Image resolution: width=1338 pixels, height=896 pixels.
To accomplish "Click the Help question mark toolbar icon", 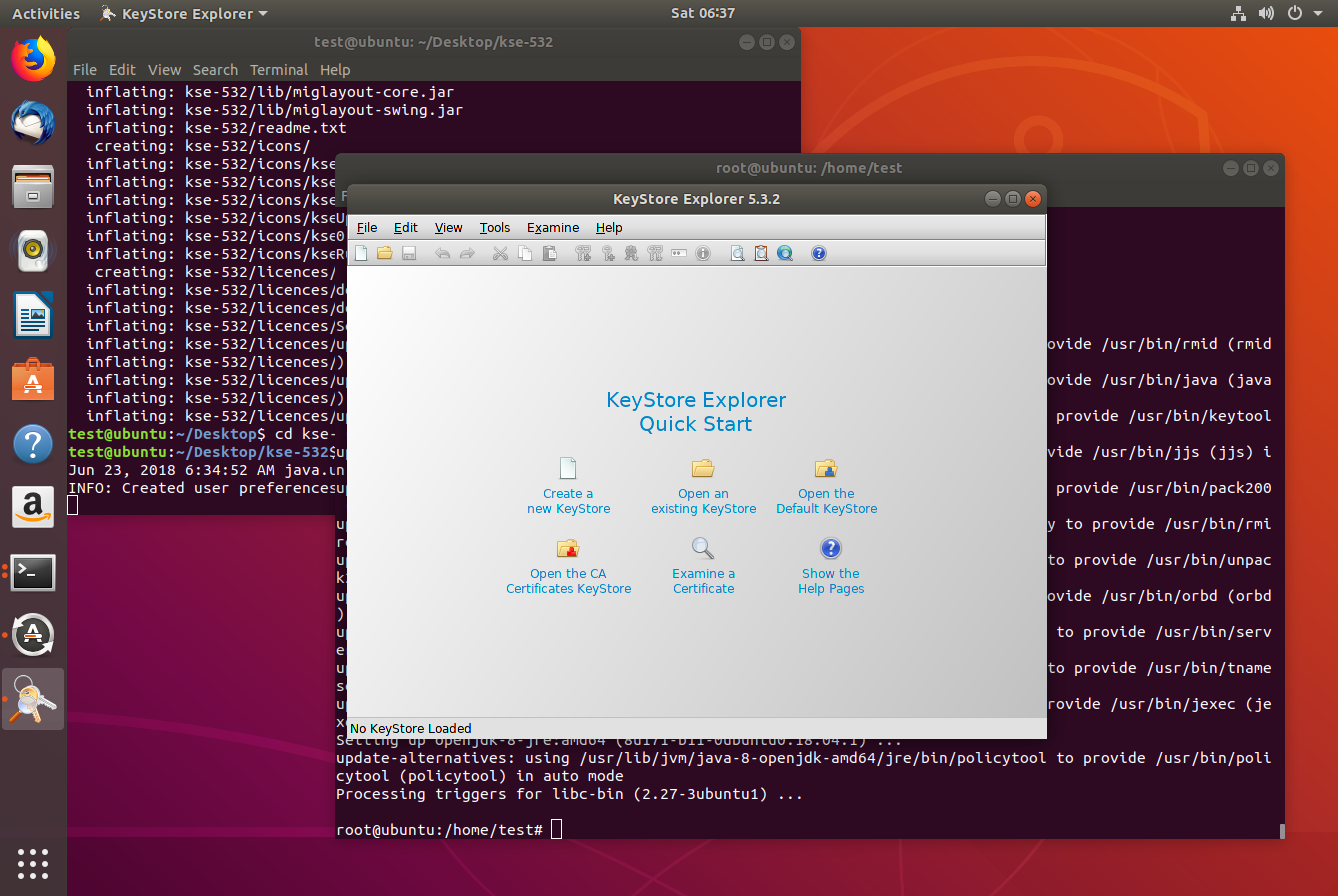I will pyautogui.click(x=818, y=253).
